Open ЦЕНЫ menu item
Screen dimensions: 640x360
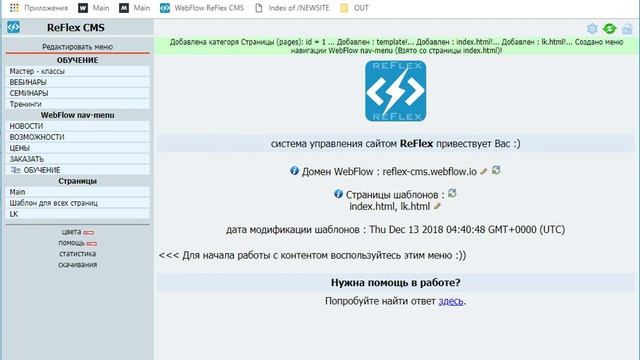78,148
